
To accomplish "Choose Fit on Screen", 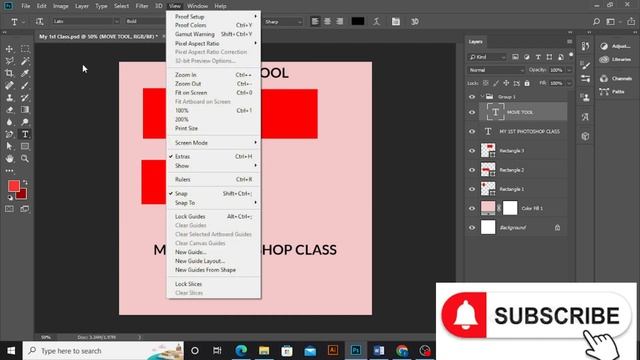I will point(213,93).
